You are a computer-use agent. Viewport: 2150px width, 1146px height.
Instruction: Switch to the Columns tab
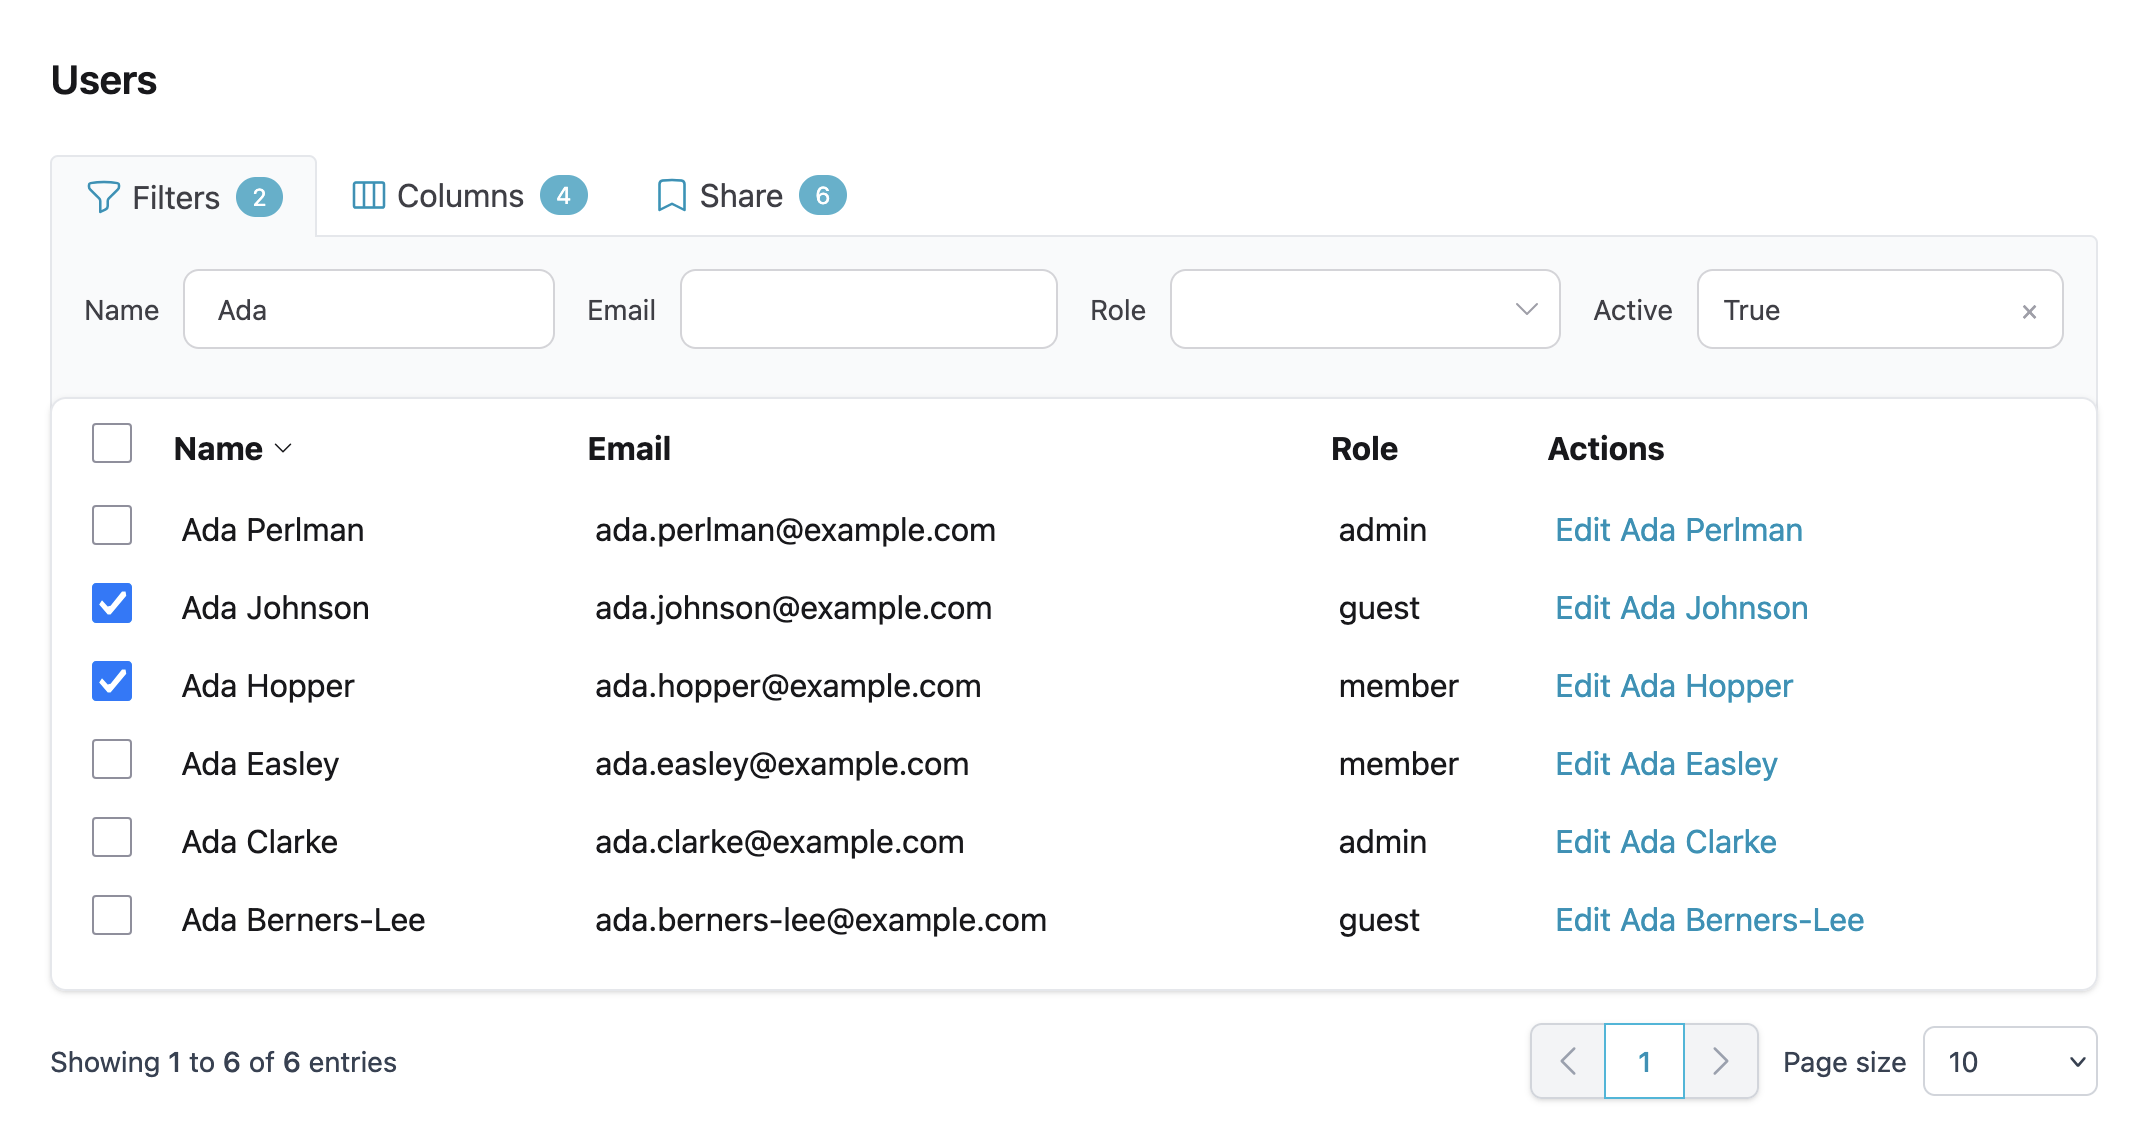pyautogui.click(x=469, y=196)
